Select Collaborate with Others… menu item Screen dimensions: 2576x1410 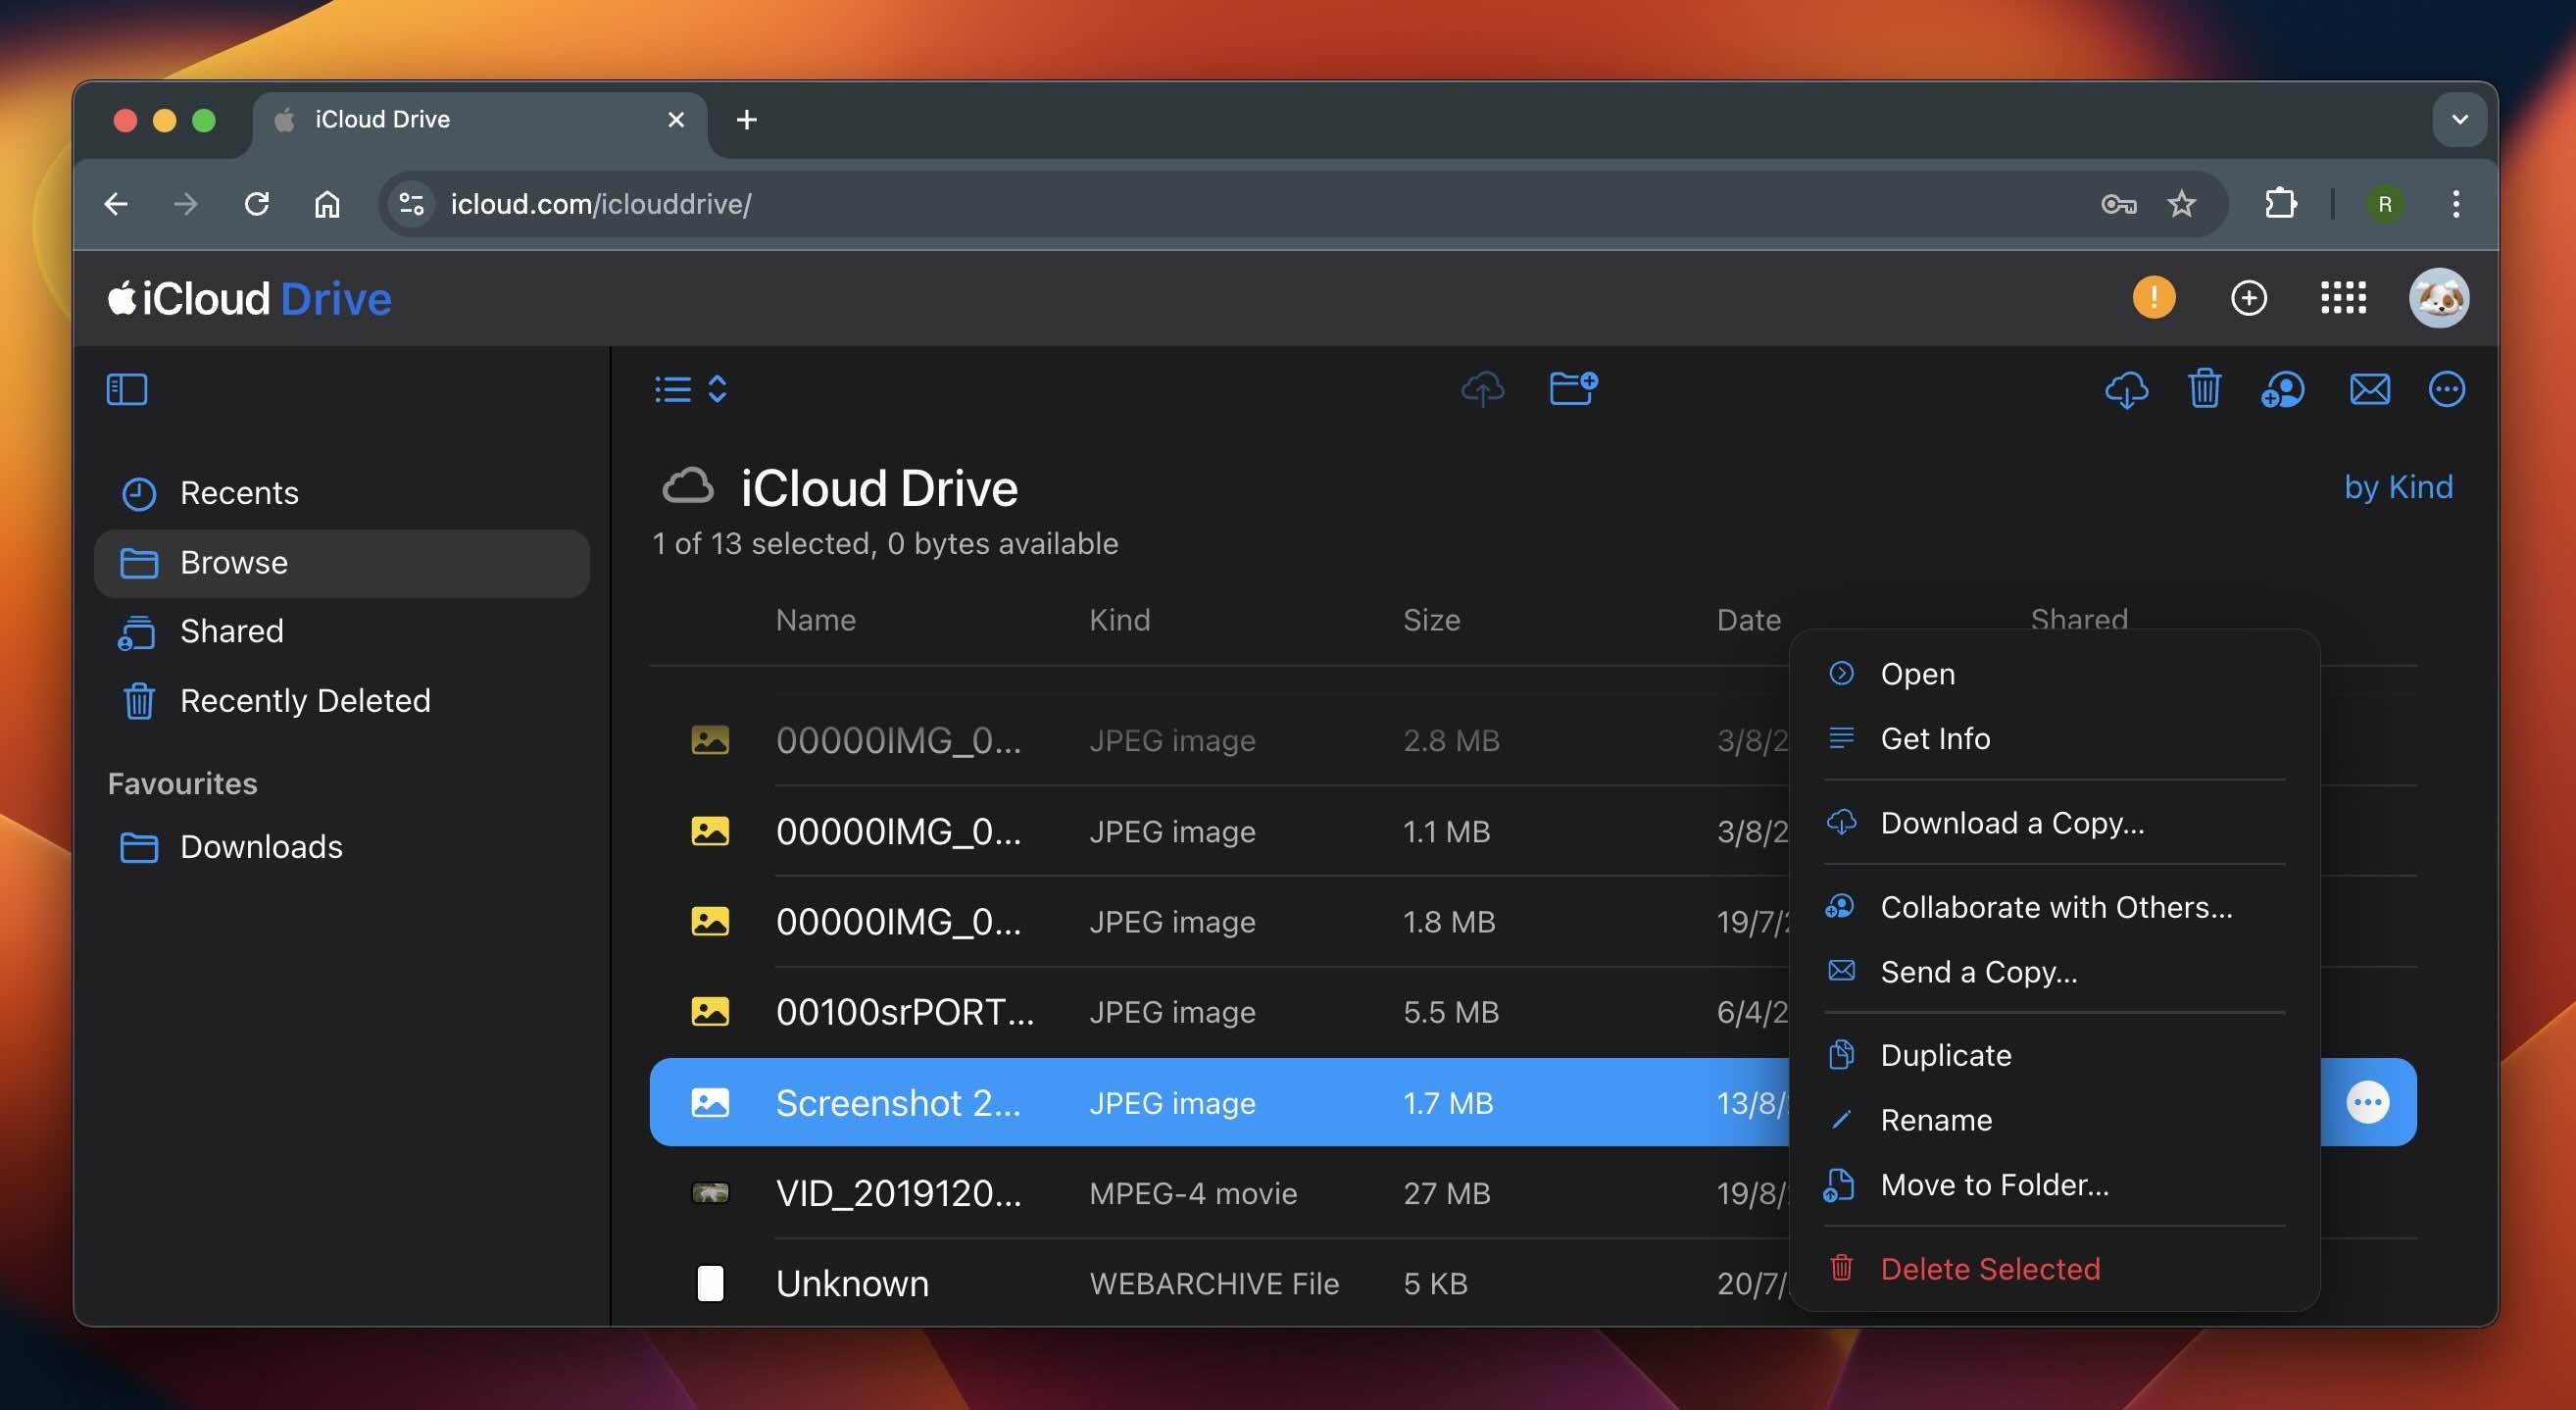coord(2054,907)
